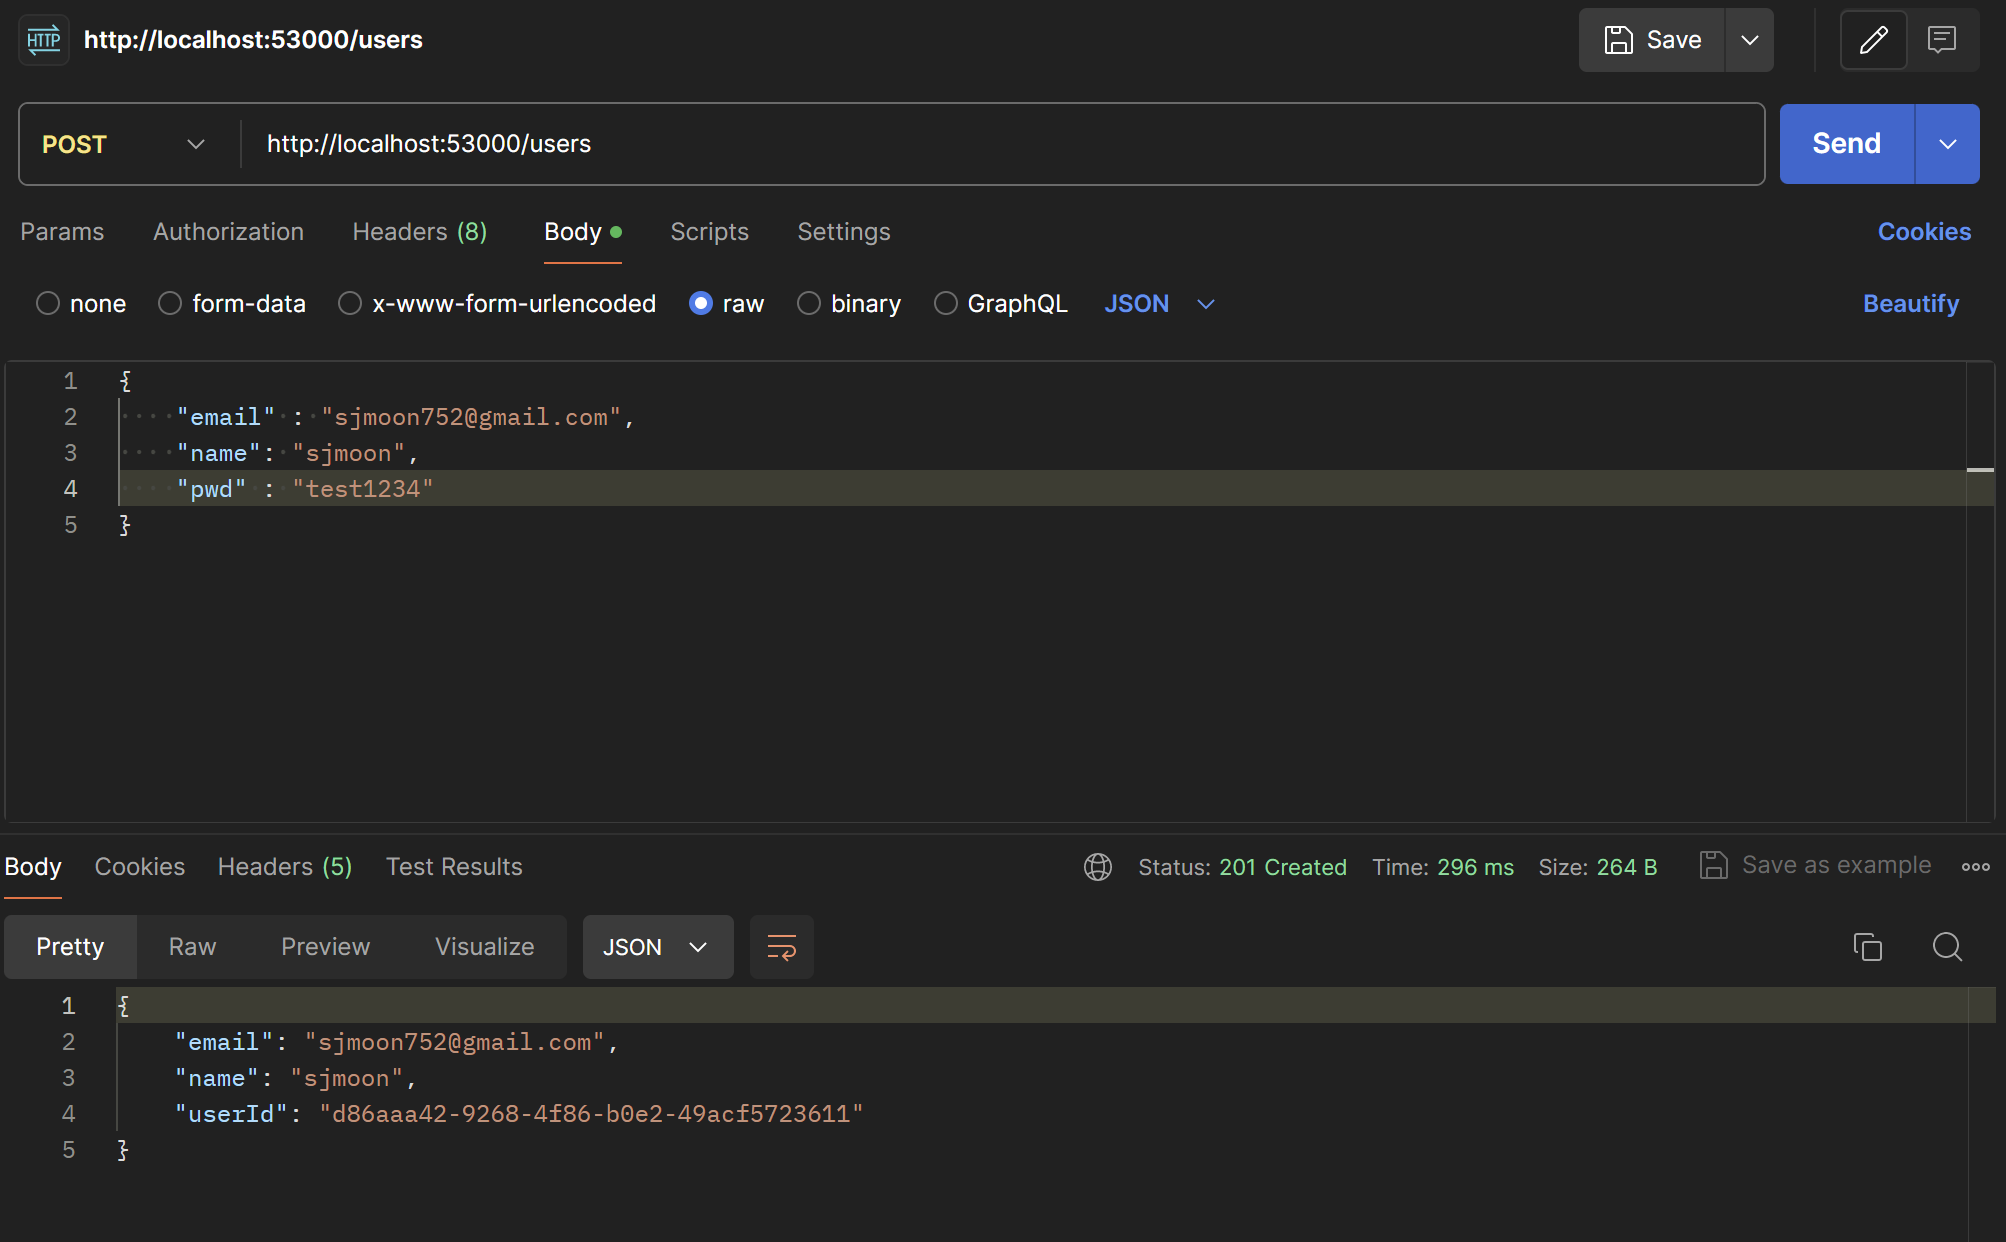
Task: Open the comments icon
Action: click(1942, 40)
